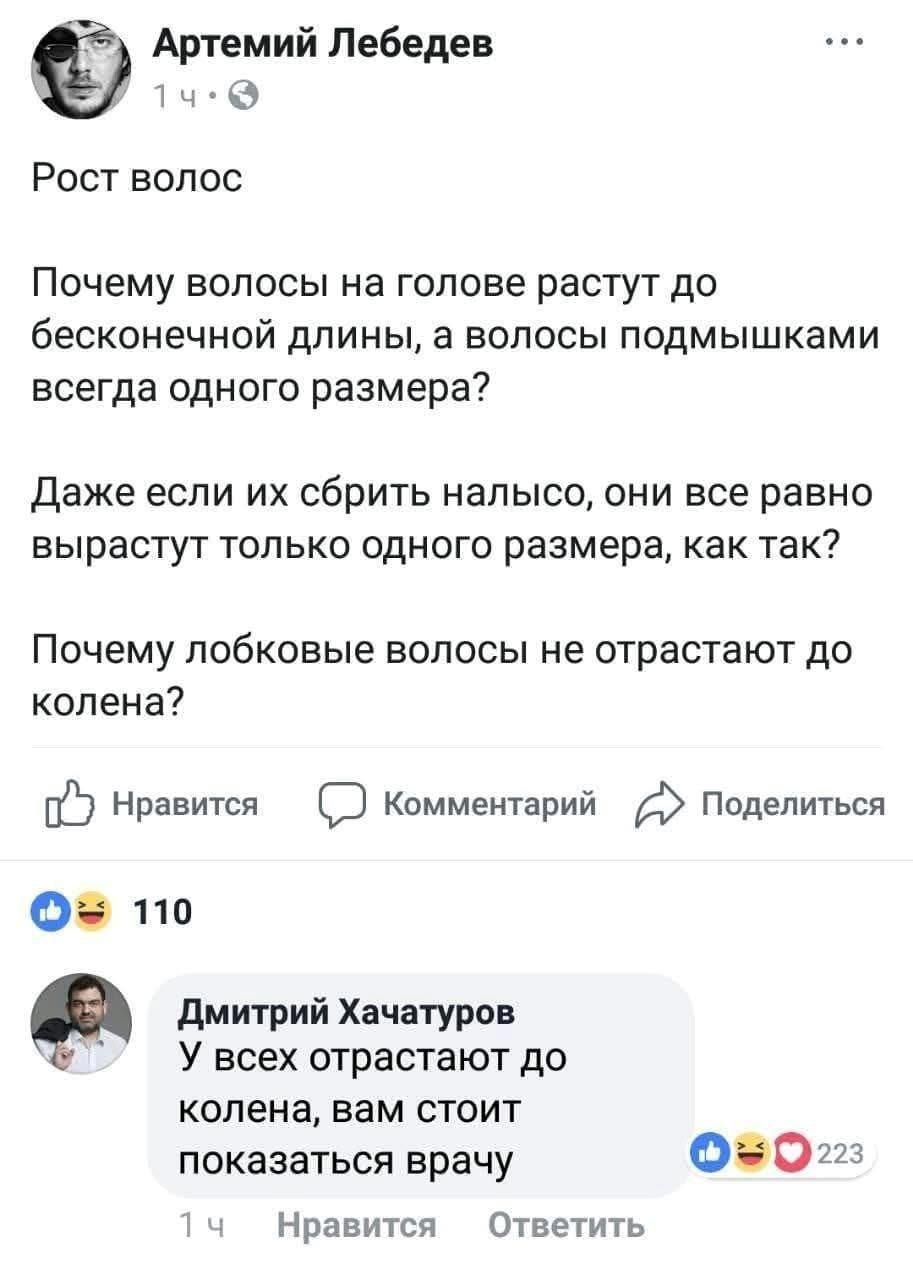Open the Артемий Лебедев profile name link
The image size is (913, 1280).
pos(322,45)
